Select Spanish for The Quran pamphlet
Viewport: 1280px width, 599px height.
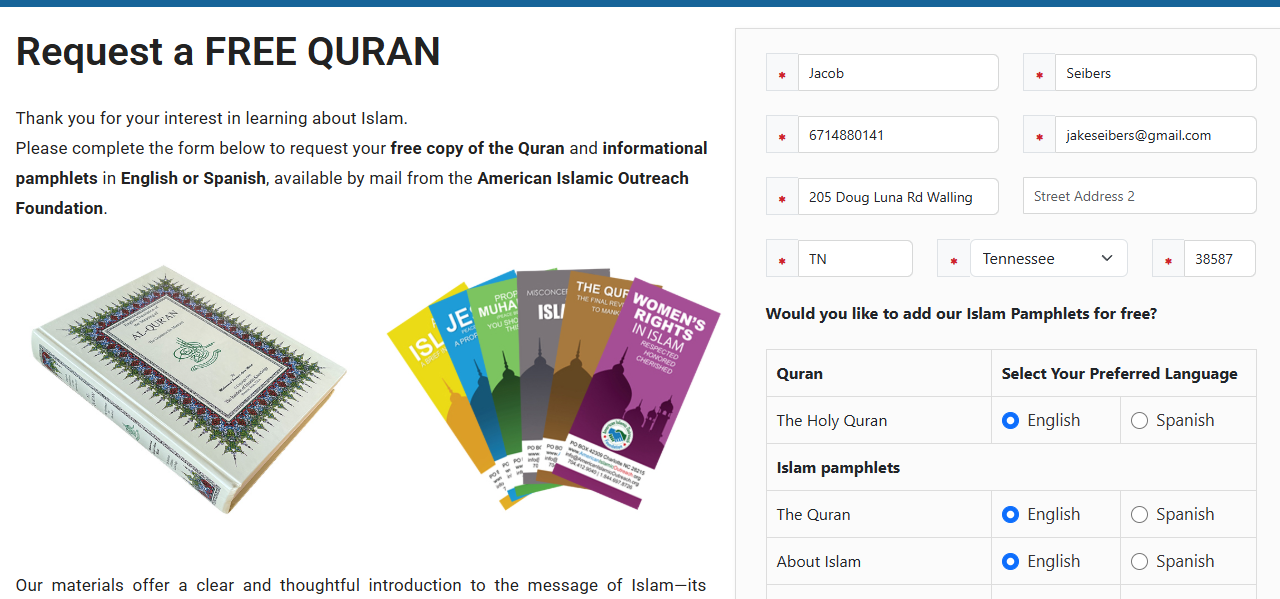tap(1139, 515)
